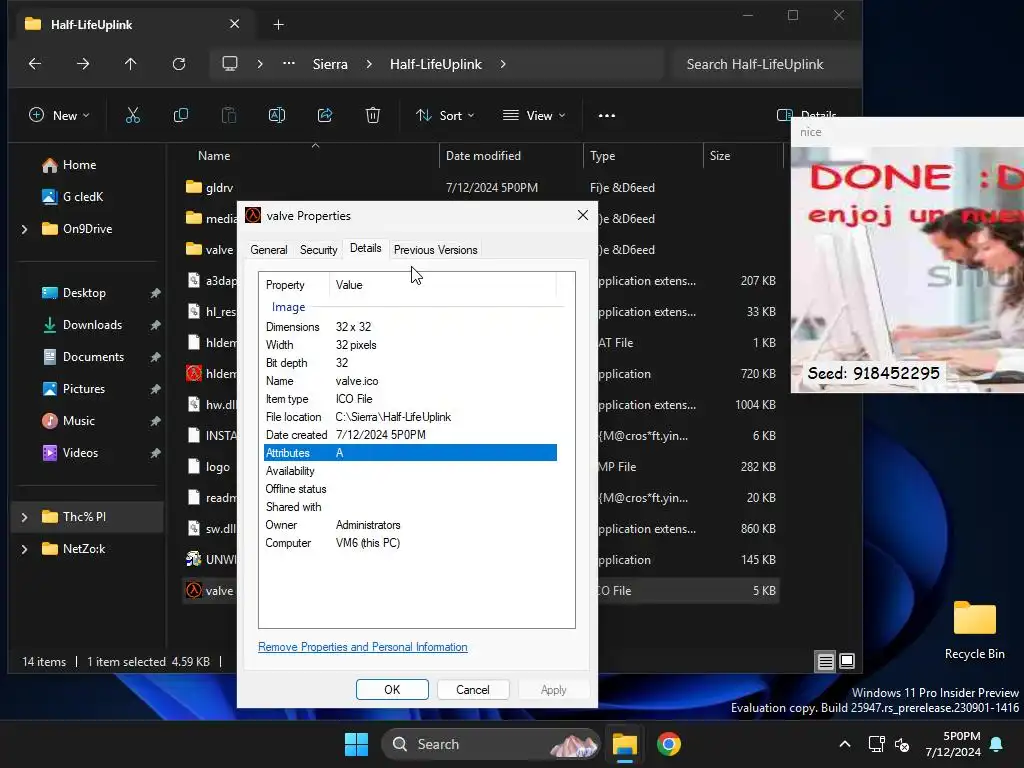Viewport: 1024px width, 768px height.
Task: Click the taskbar Search box
Action: pos(490,744)
